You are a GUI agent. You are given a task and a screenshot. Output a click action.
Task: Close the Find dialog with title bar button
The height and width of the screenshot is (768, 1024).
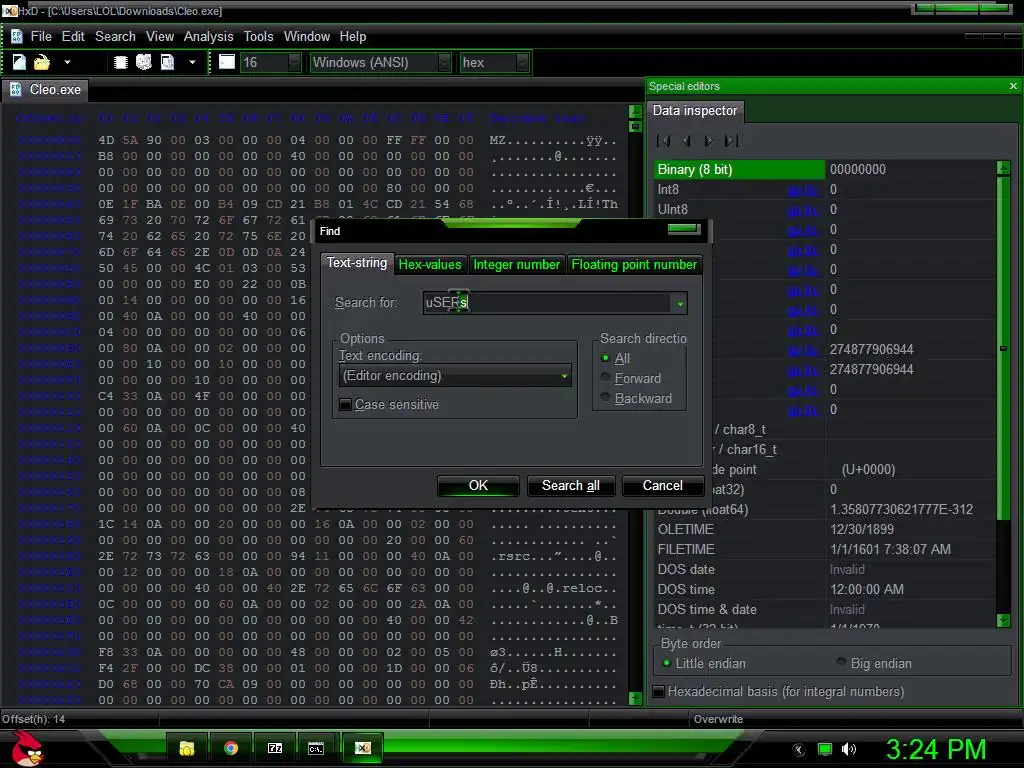point(684,229)
